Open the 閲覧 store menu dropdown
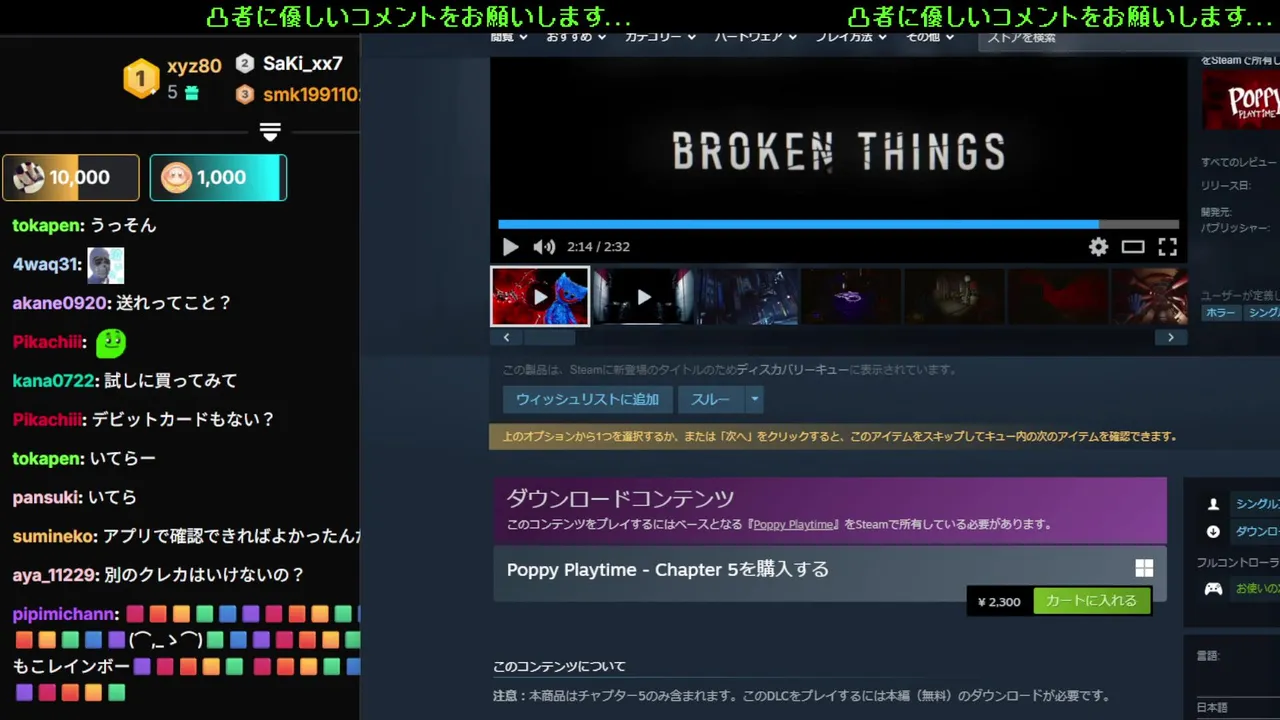Viewport: 1280px width, 720px height. [509, 37]
